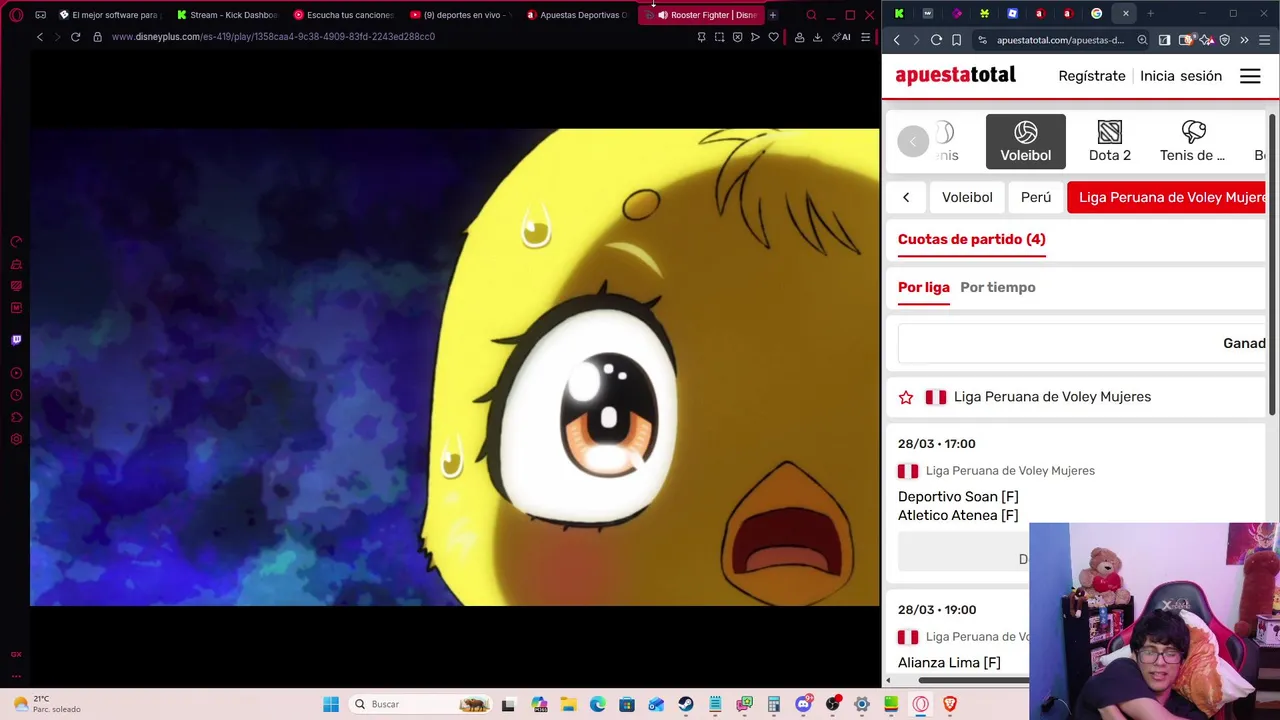This screenshot has height=720, width=1280.
Task: Switch to Kick tab in Brave
Action: point(899,14)
